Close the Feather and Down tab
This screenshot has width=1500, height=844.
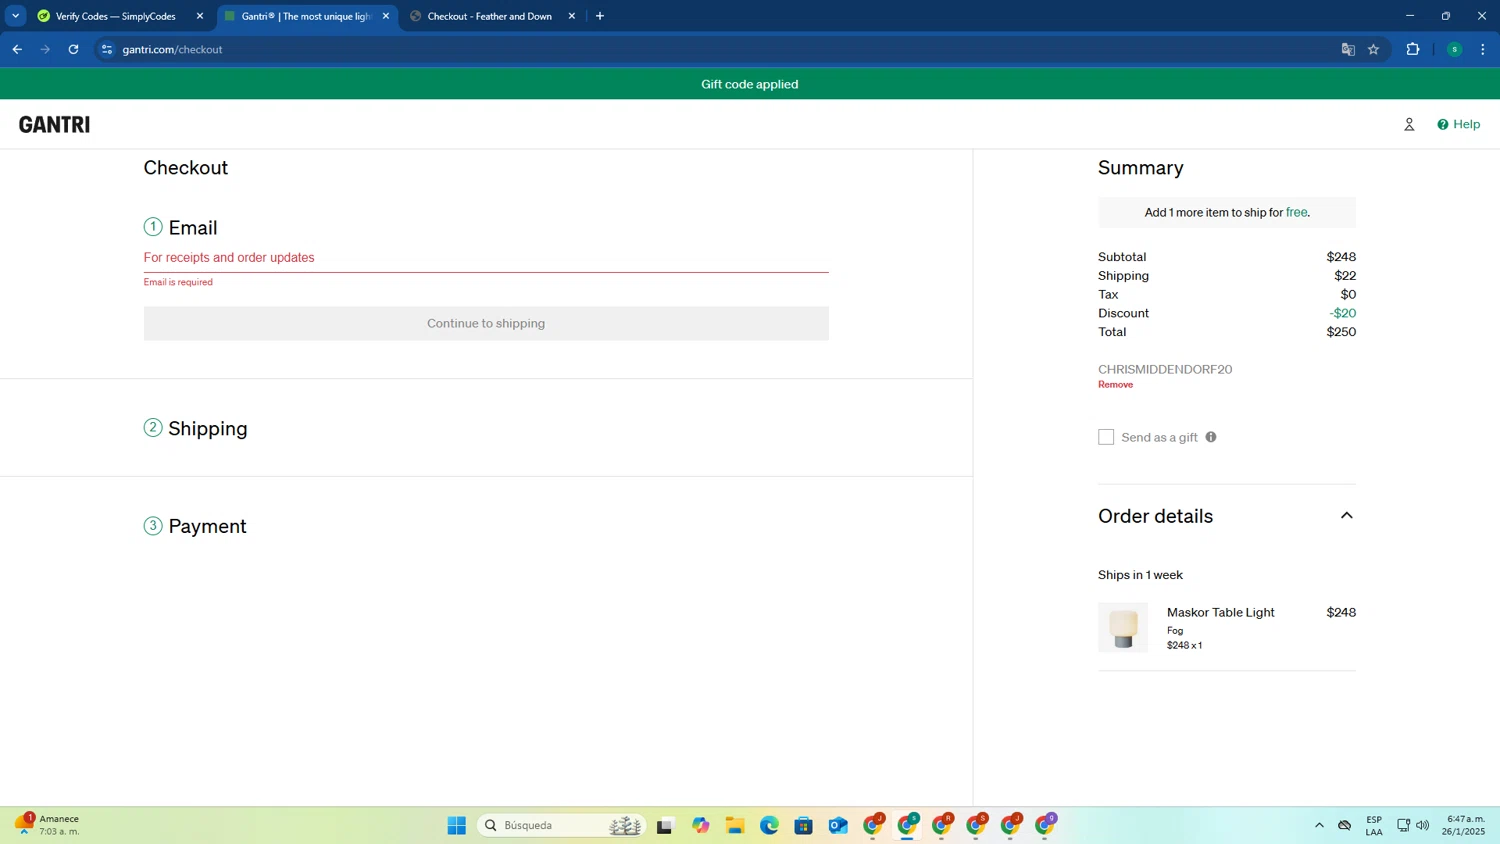tap(572, 16)
